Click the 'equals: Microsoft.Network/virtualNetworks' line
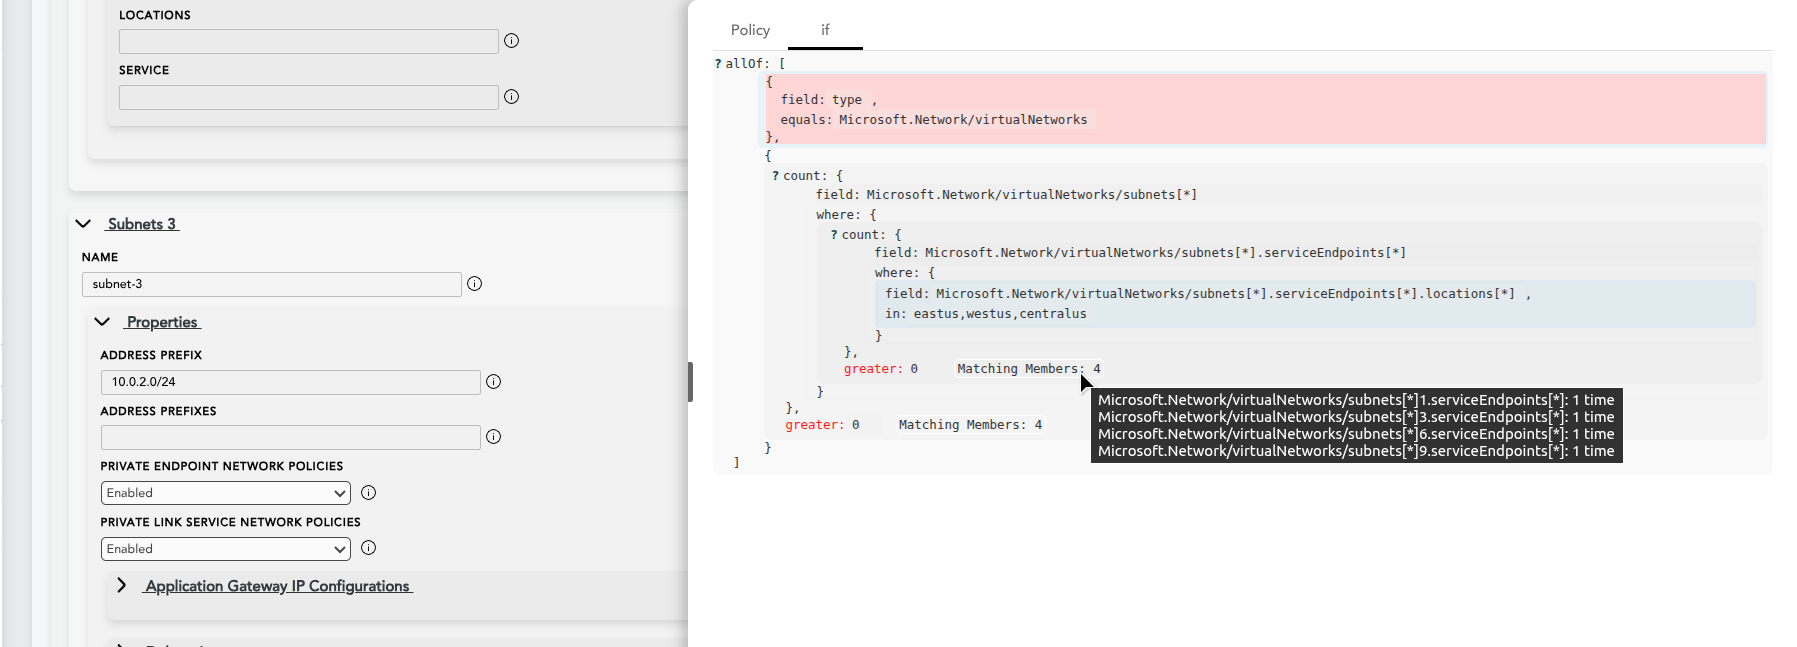Viewport: 1797px width, 647px height. pyautogui.click(x=933, y=120)
